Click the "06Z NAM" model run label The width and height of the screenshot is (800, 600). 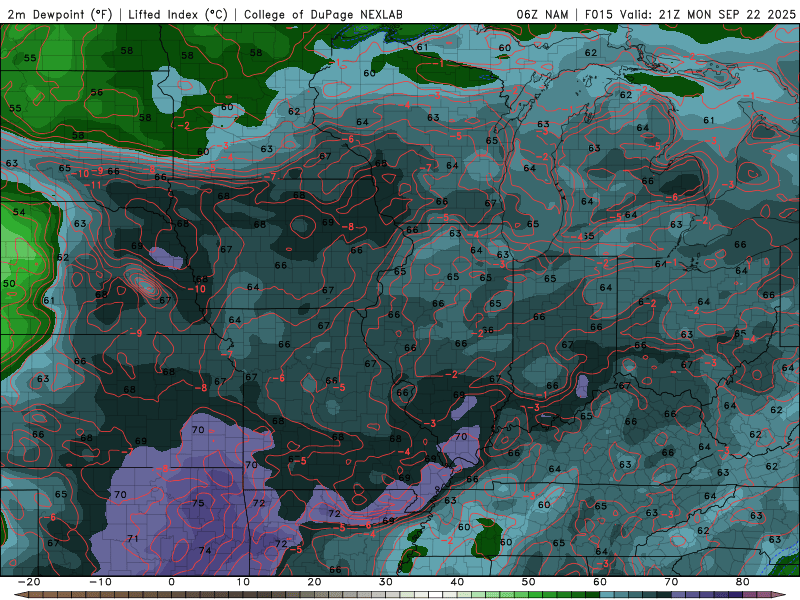click(x=542, y=14)
